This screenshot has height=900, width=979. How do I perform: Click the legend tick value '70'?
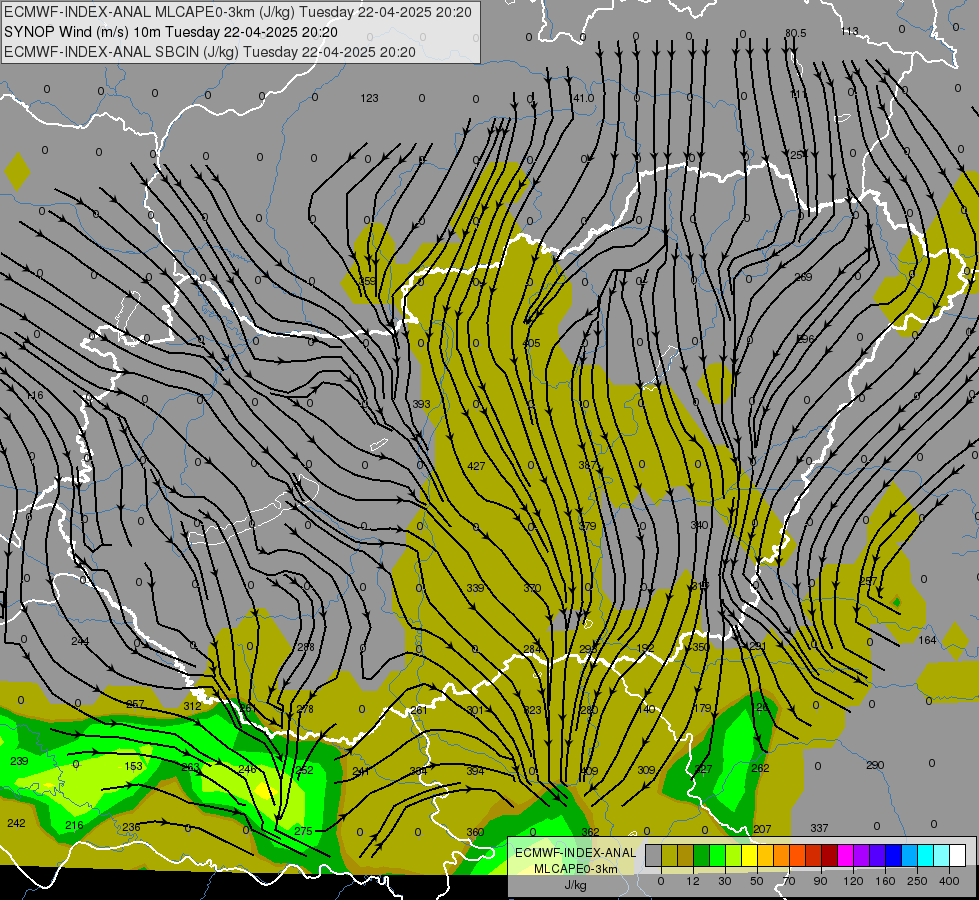[x=789, y=881]
